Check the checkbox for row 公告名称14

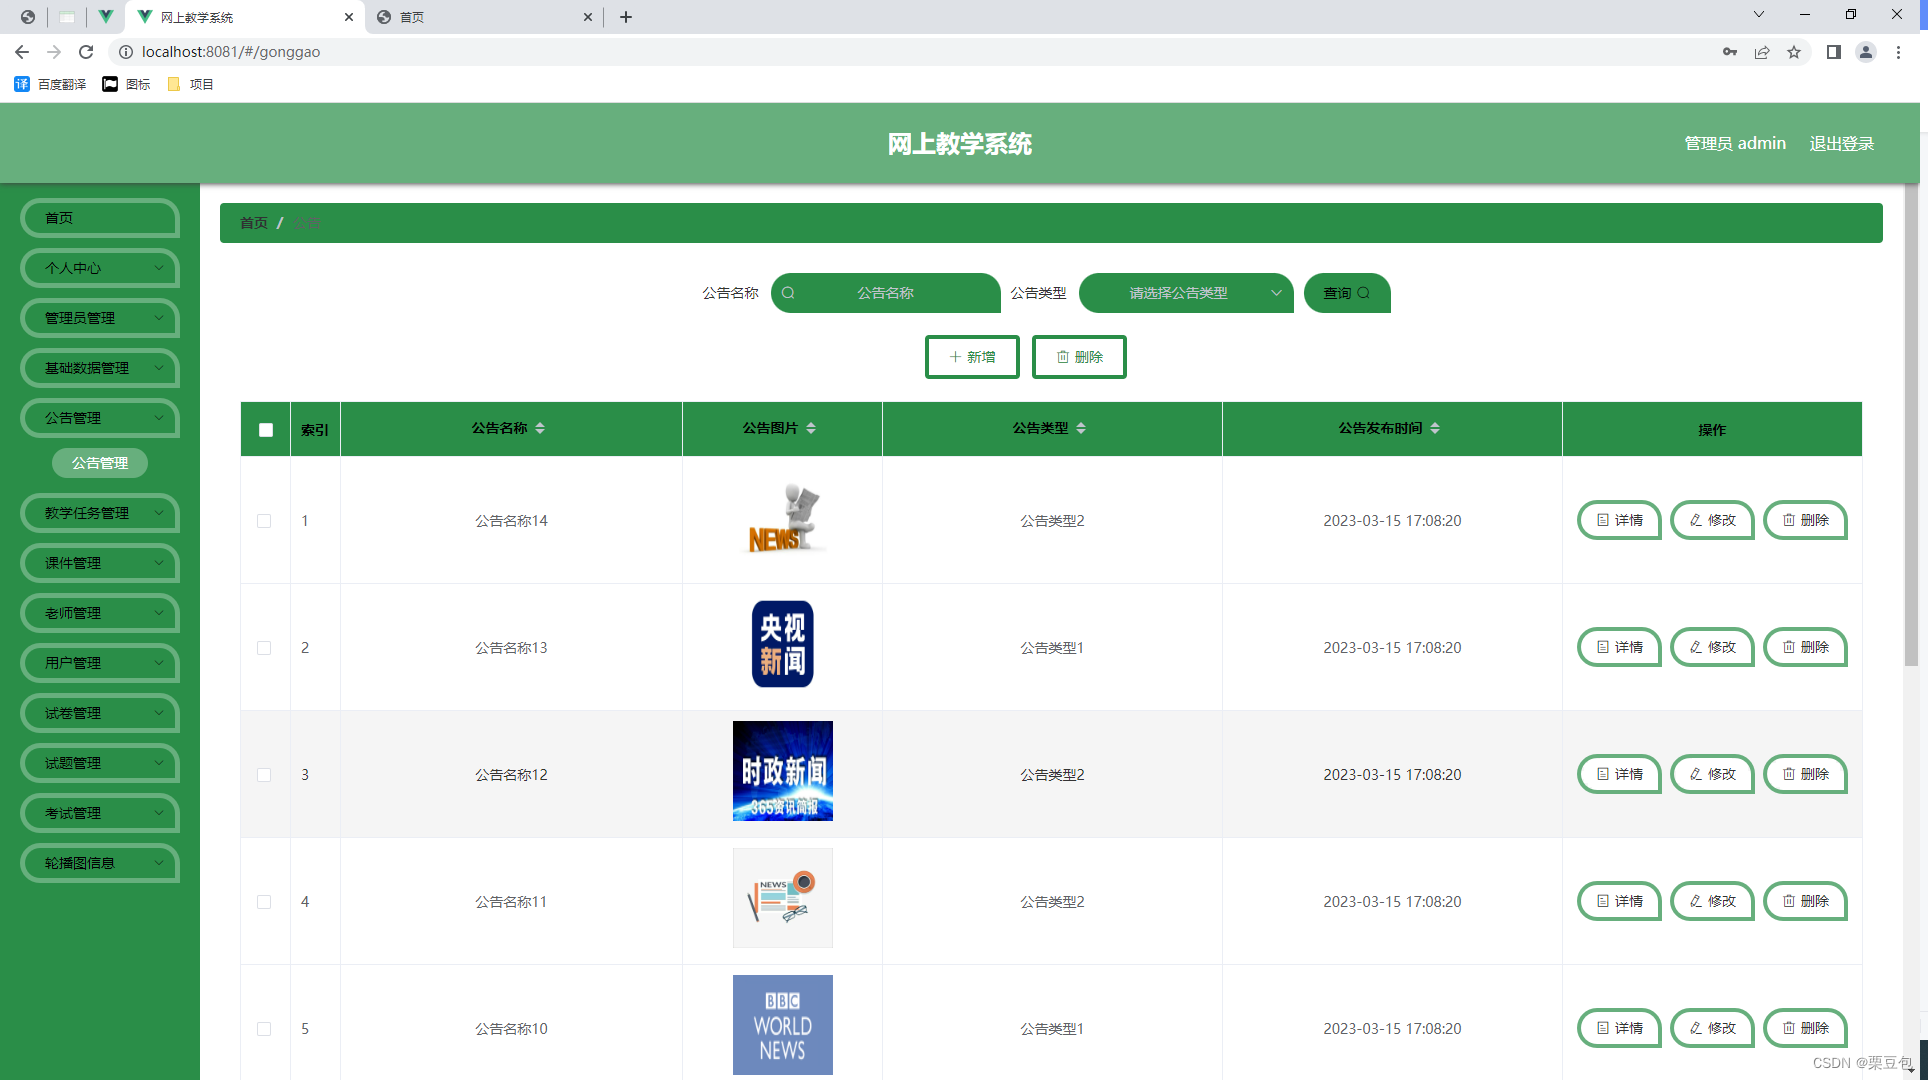pos(264,521)
